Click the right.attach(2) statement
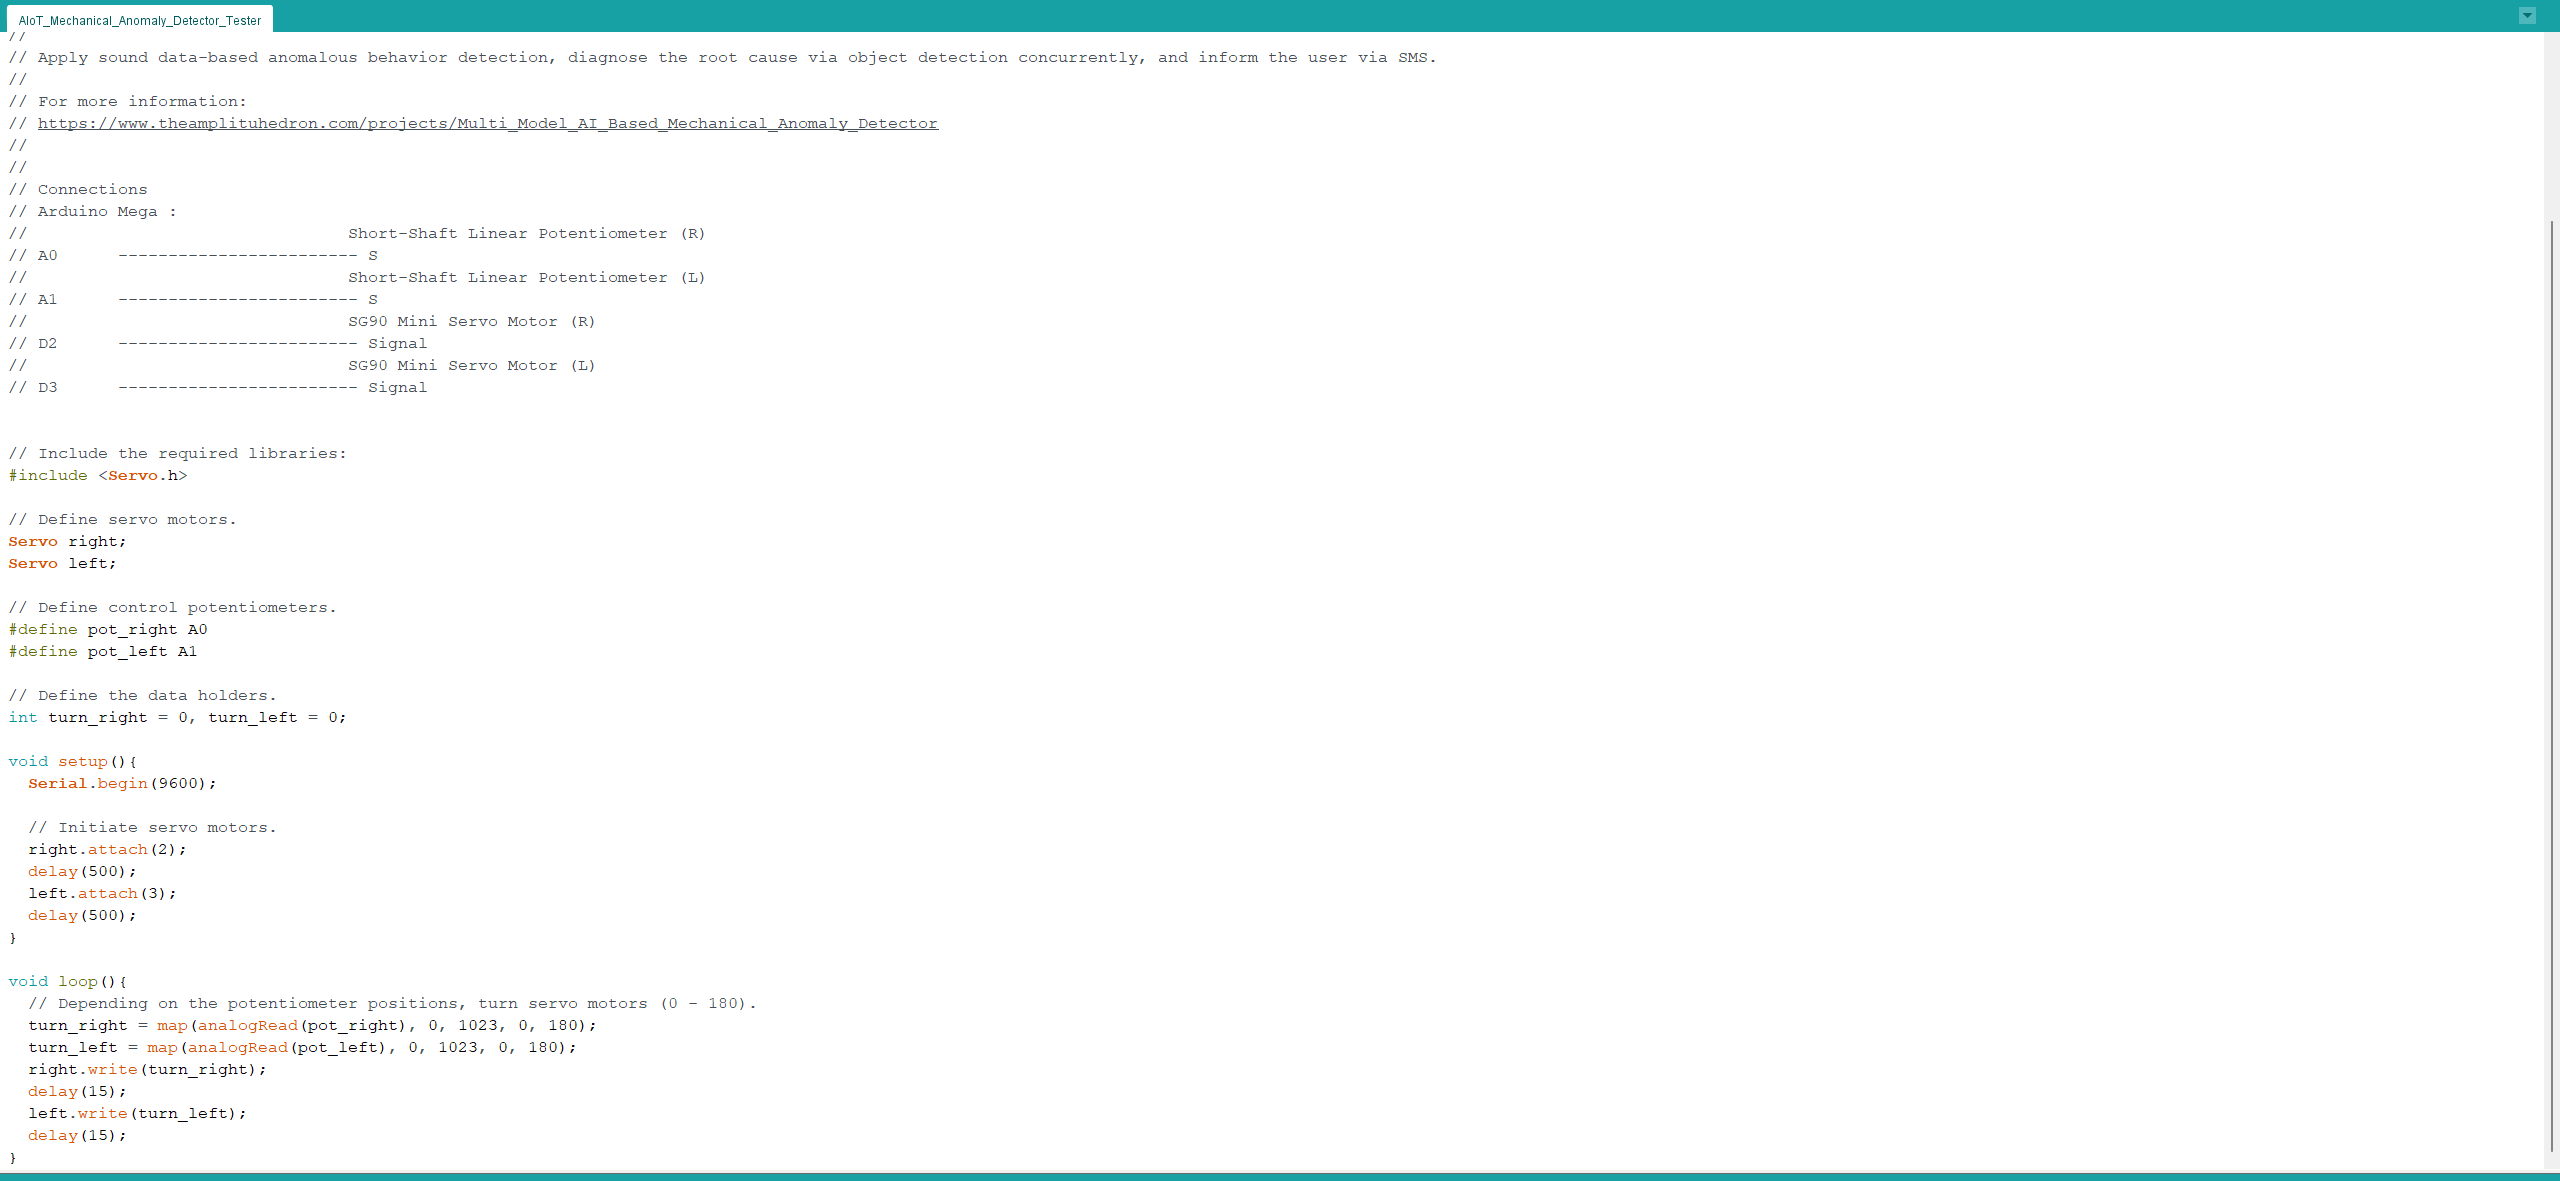 (107, 849)
